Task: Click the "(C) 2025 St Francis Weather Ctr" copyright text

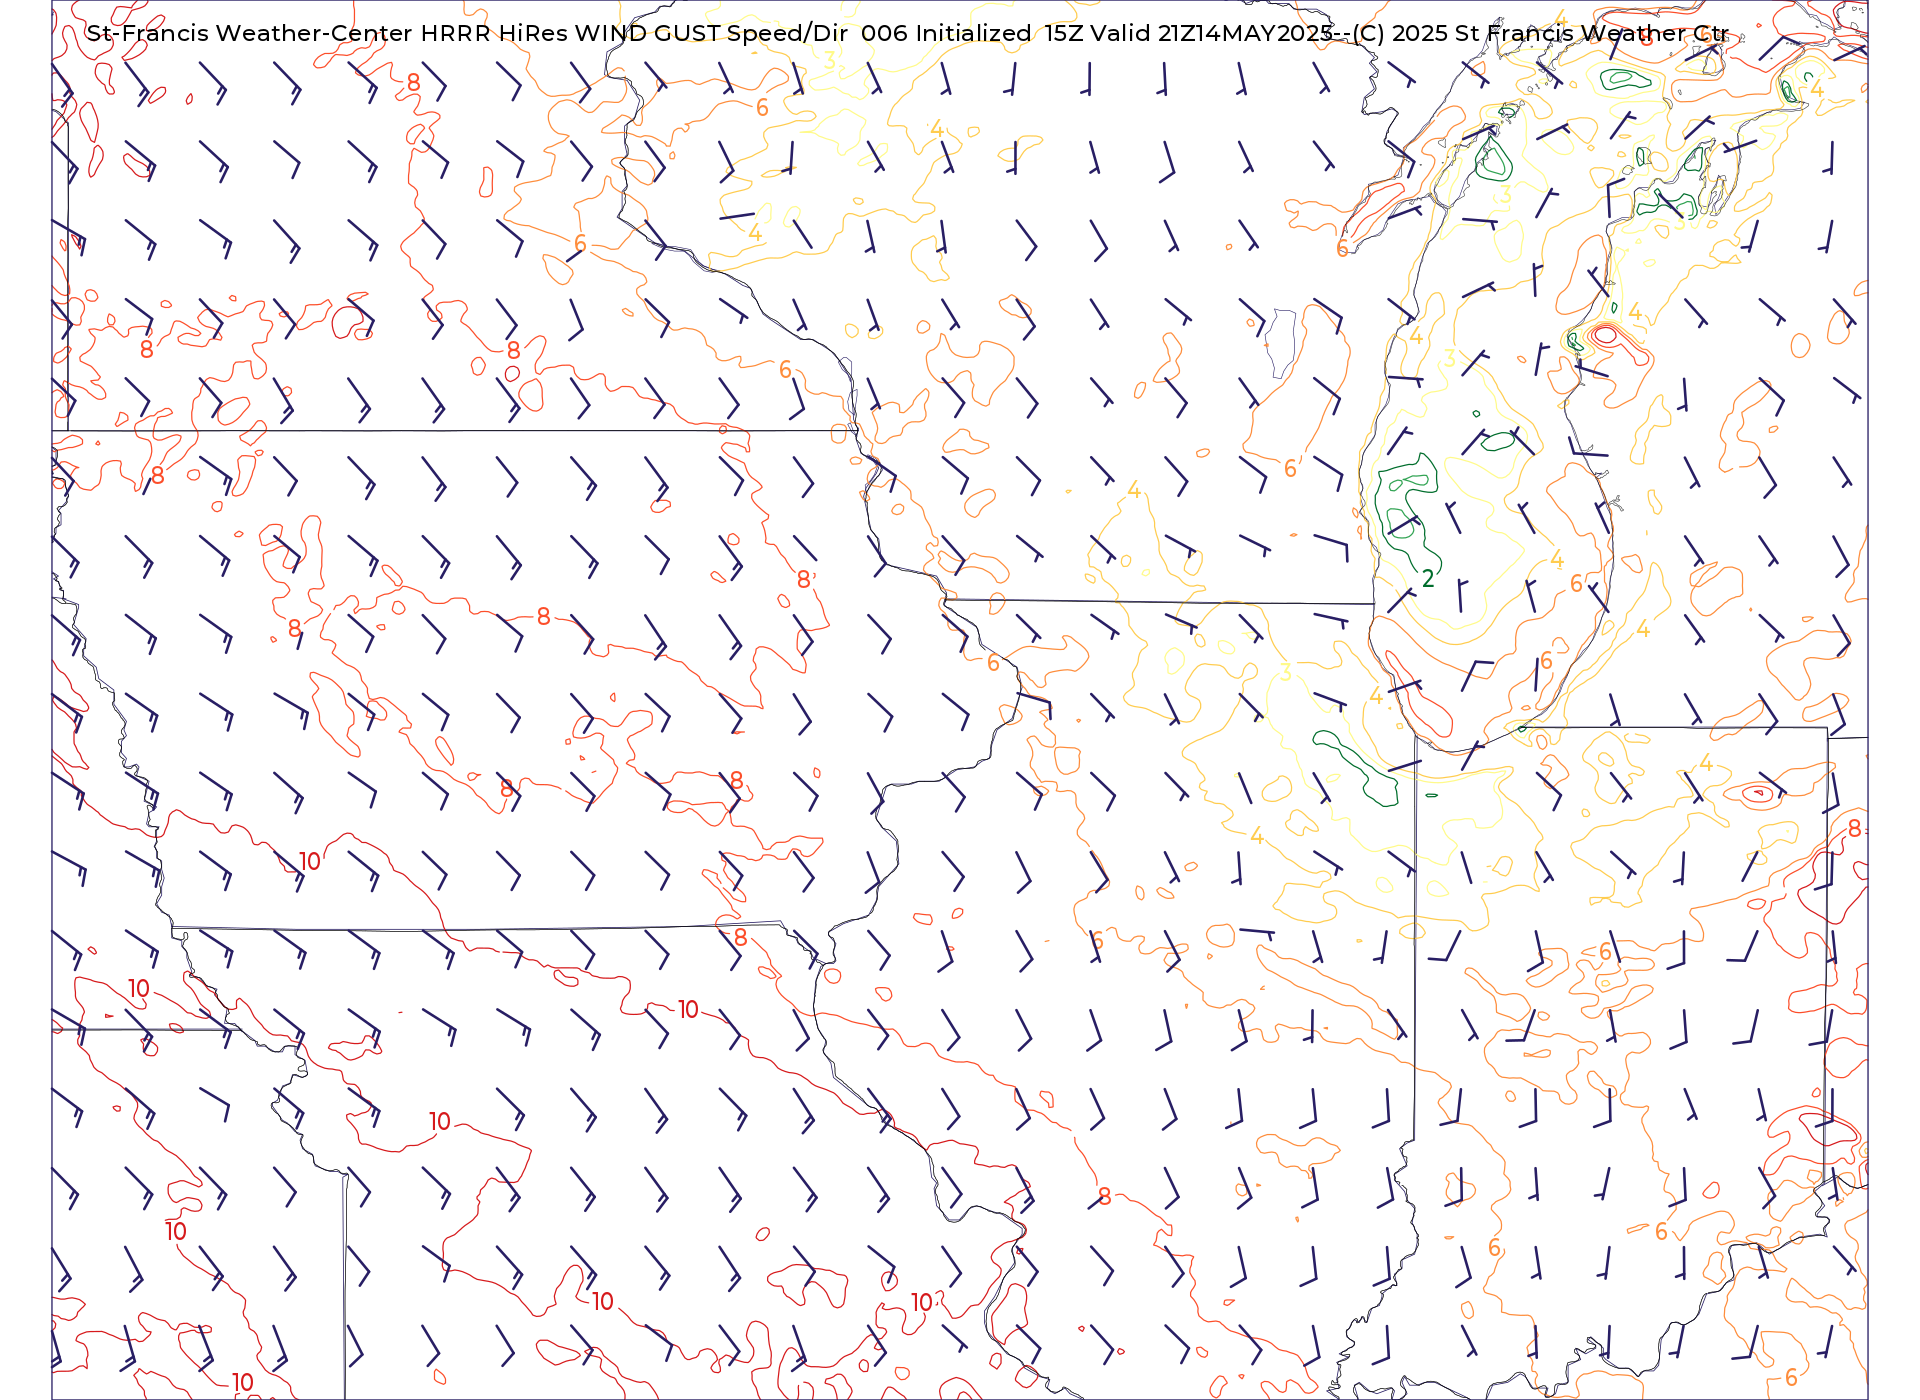Action: coord(1540,33)
